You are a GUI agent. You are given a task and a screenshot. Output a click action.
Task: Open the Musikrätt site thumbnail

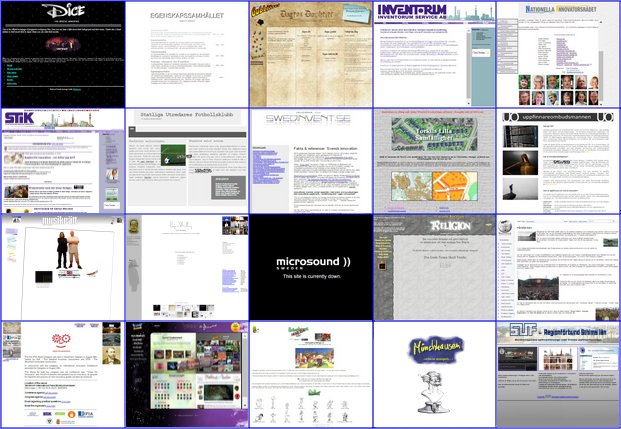63,267
